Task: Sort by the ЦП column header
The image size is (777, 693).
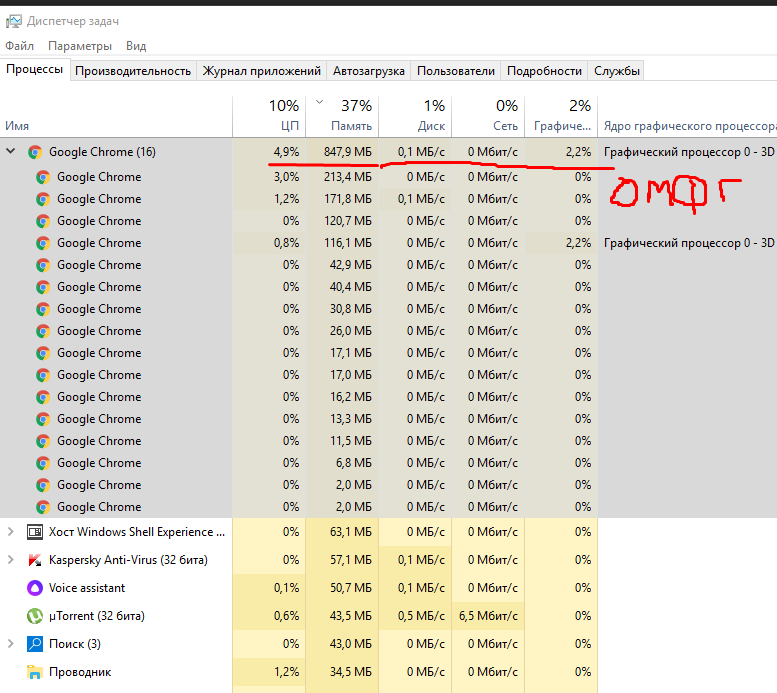Action: [270, 116]
